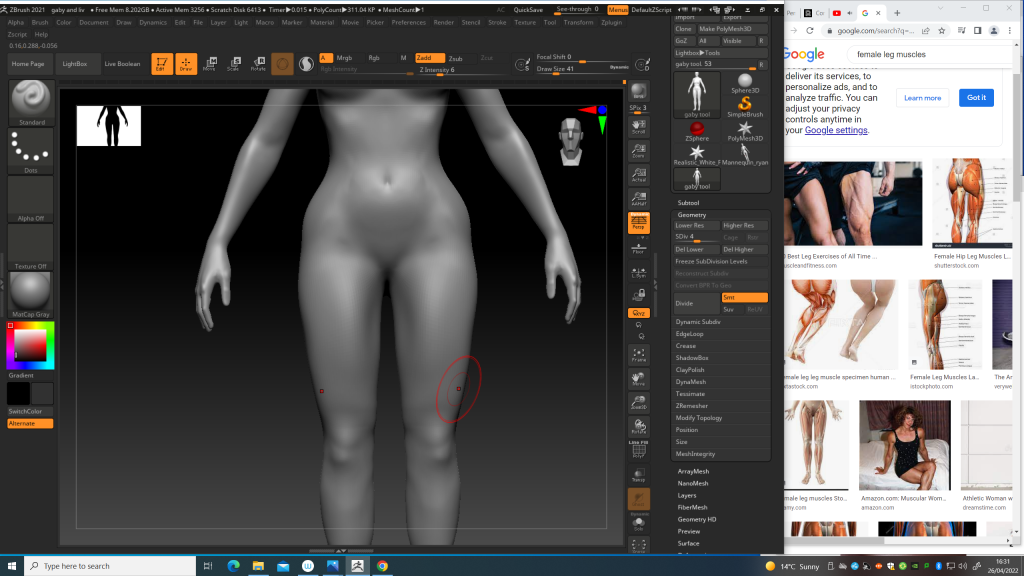Pick a color in the color picker square

pyautogui.click(x=30, y=345)
